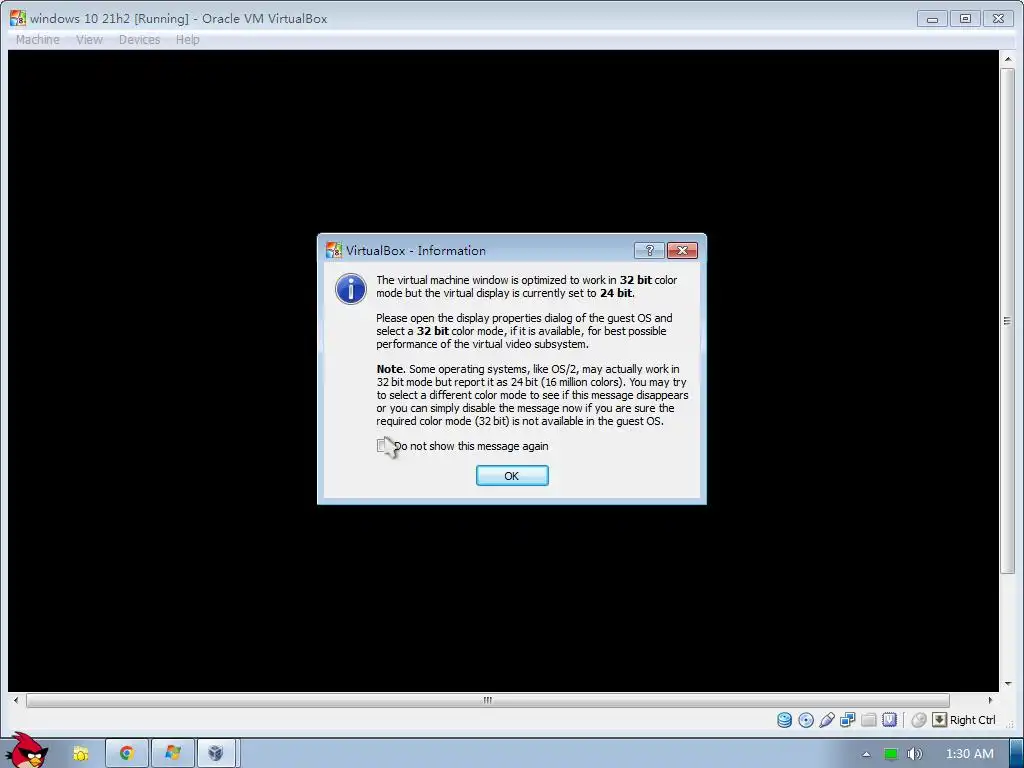Open the file explorer taskbar icon

(81, 754)
